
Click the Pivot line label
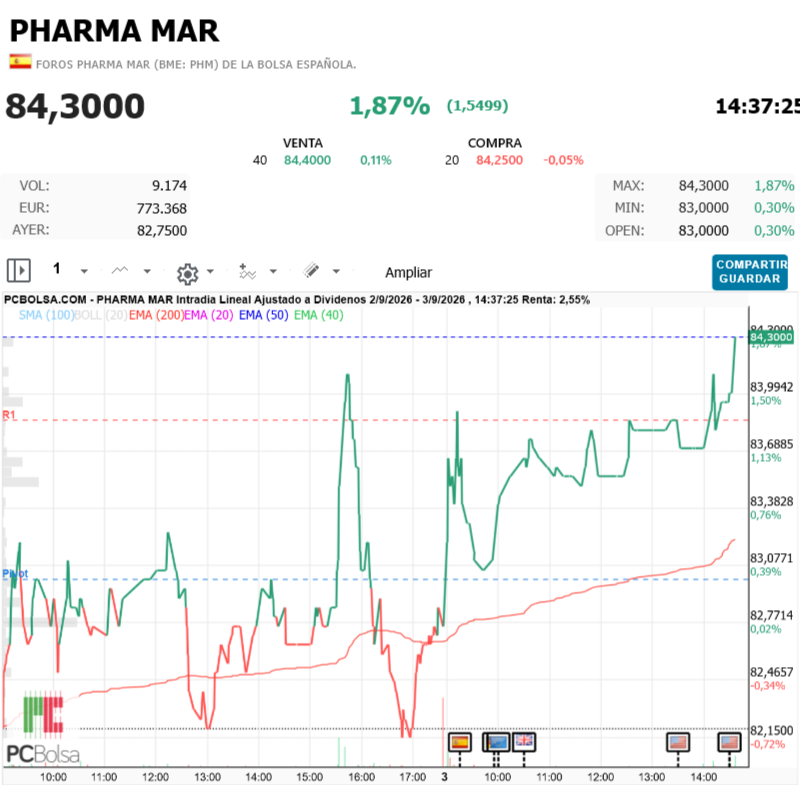(15, 574)
